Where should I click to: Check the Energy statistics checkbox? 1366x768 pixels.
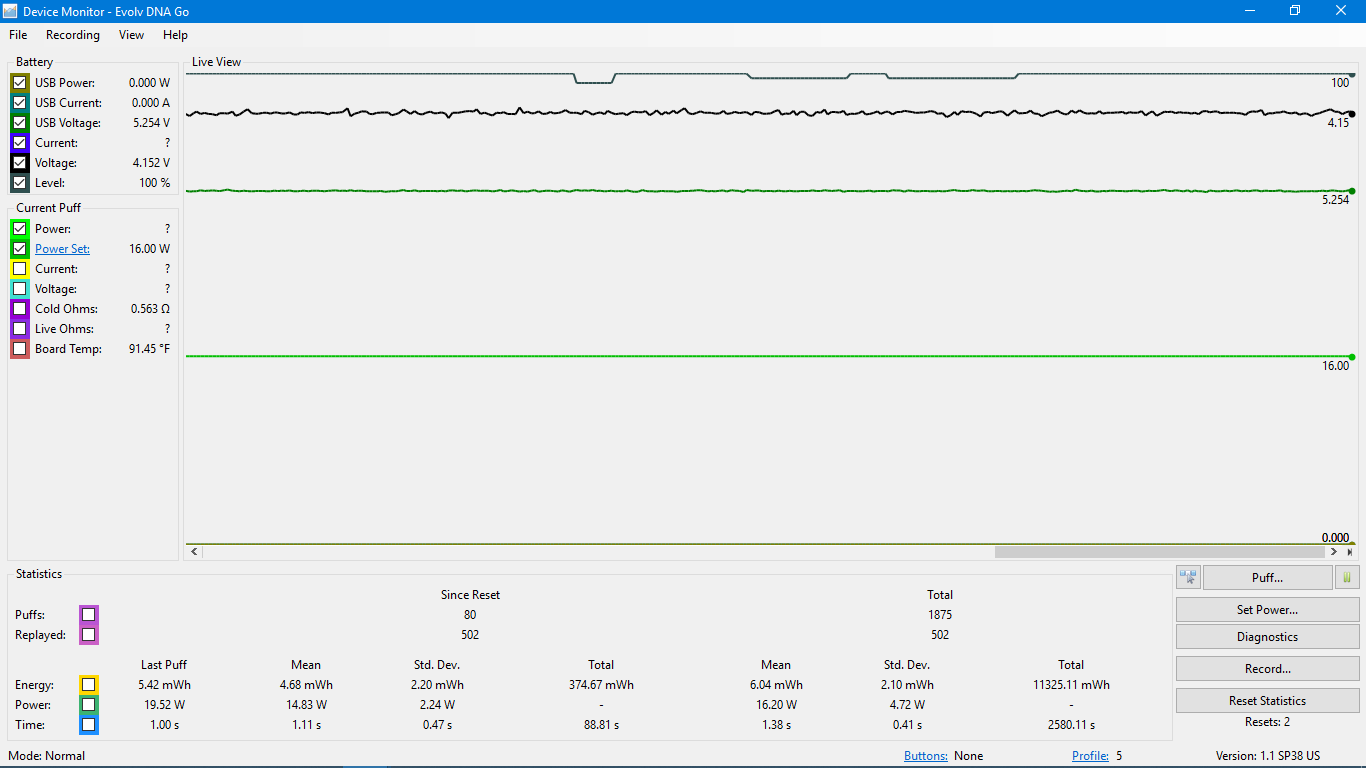pos(89,685)
